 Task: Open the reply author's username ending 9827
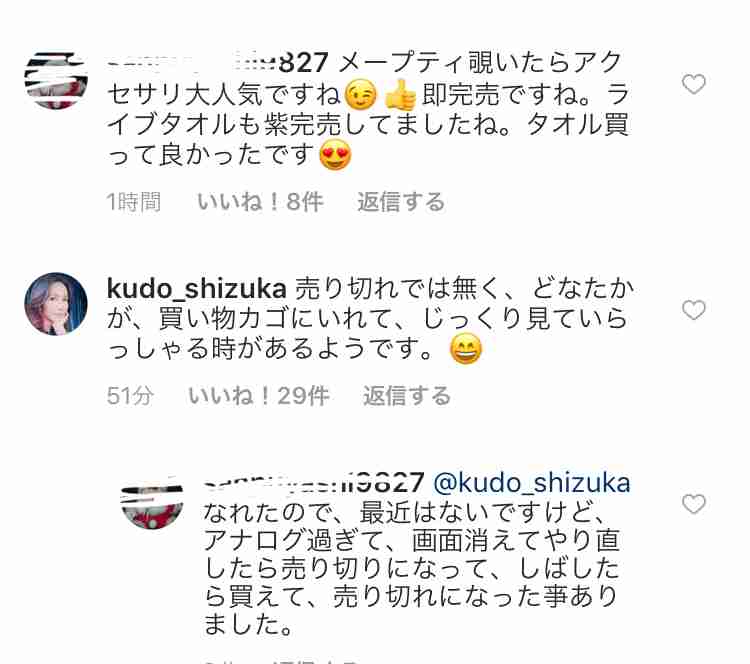click(x=314, y=482)
